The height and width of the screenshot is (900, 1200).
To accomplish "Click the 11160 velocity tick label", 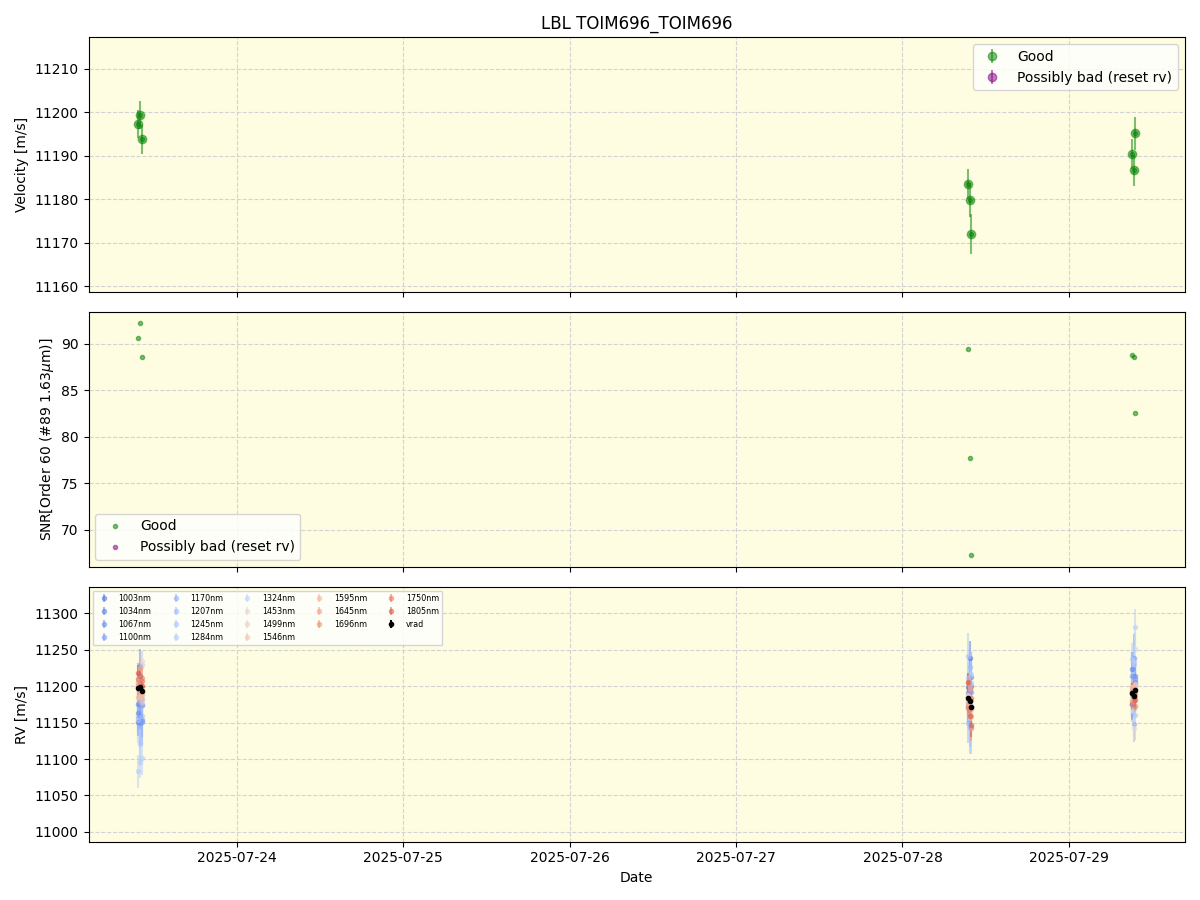I will click(59, 287).
